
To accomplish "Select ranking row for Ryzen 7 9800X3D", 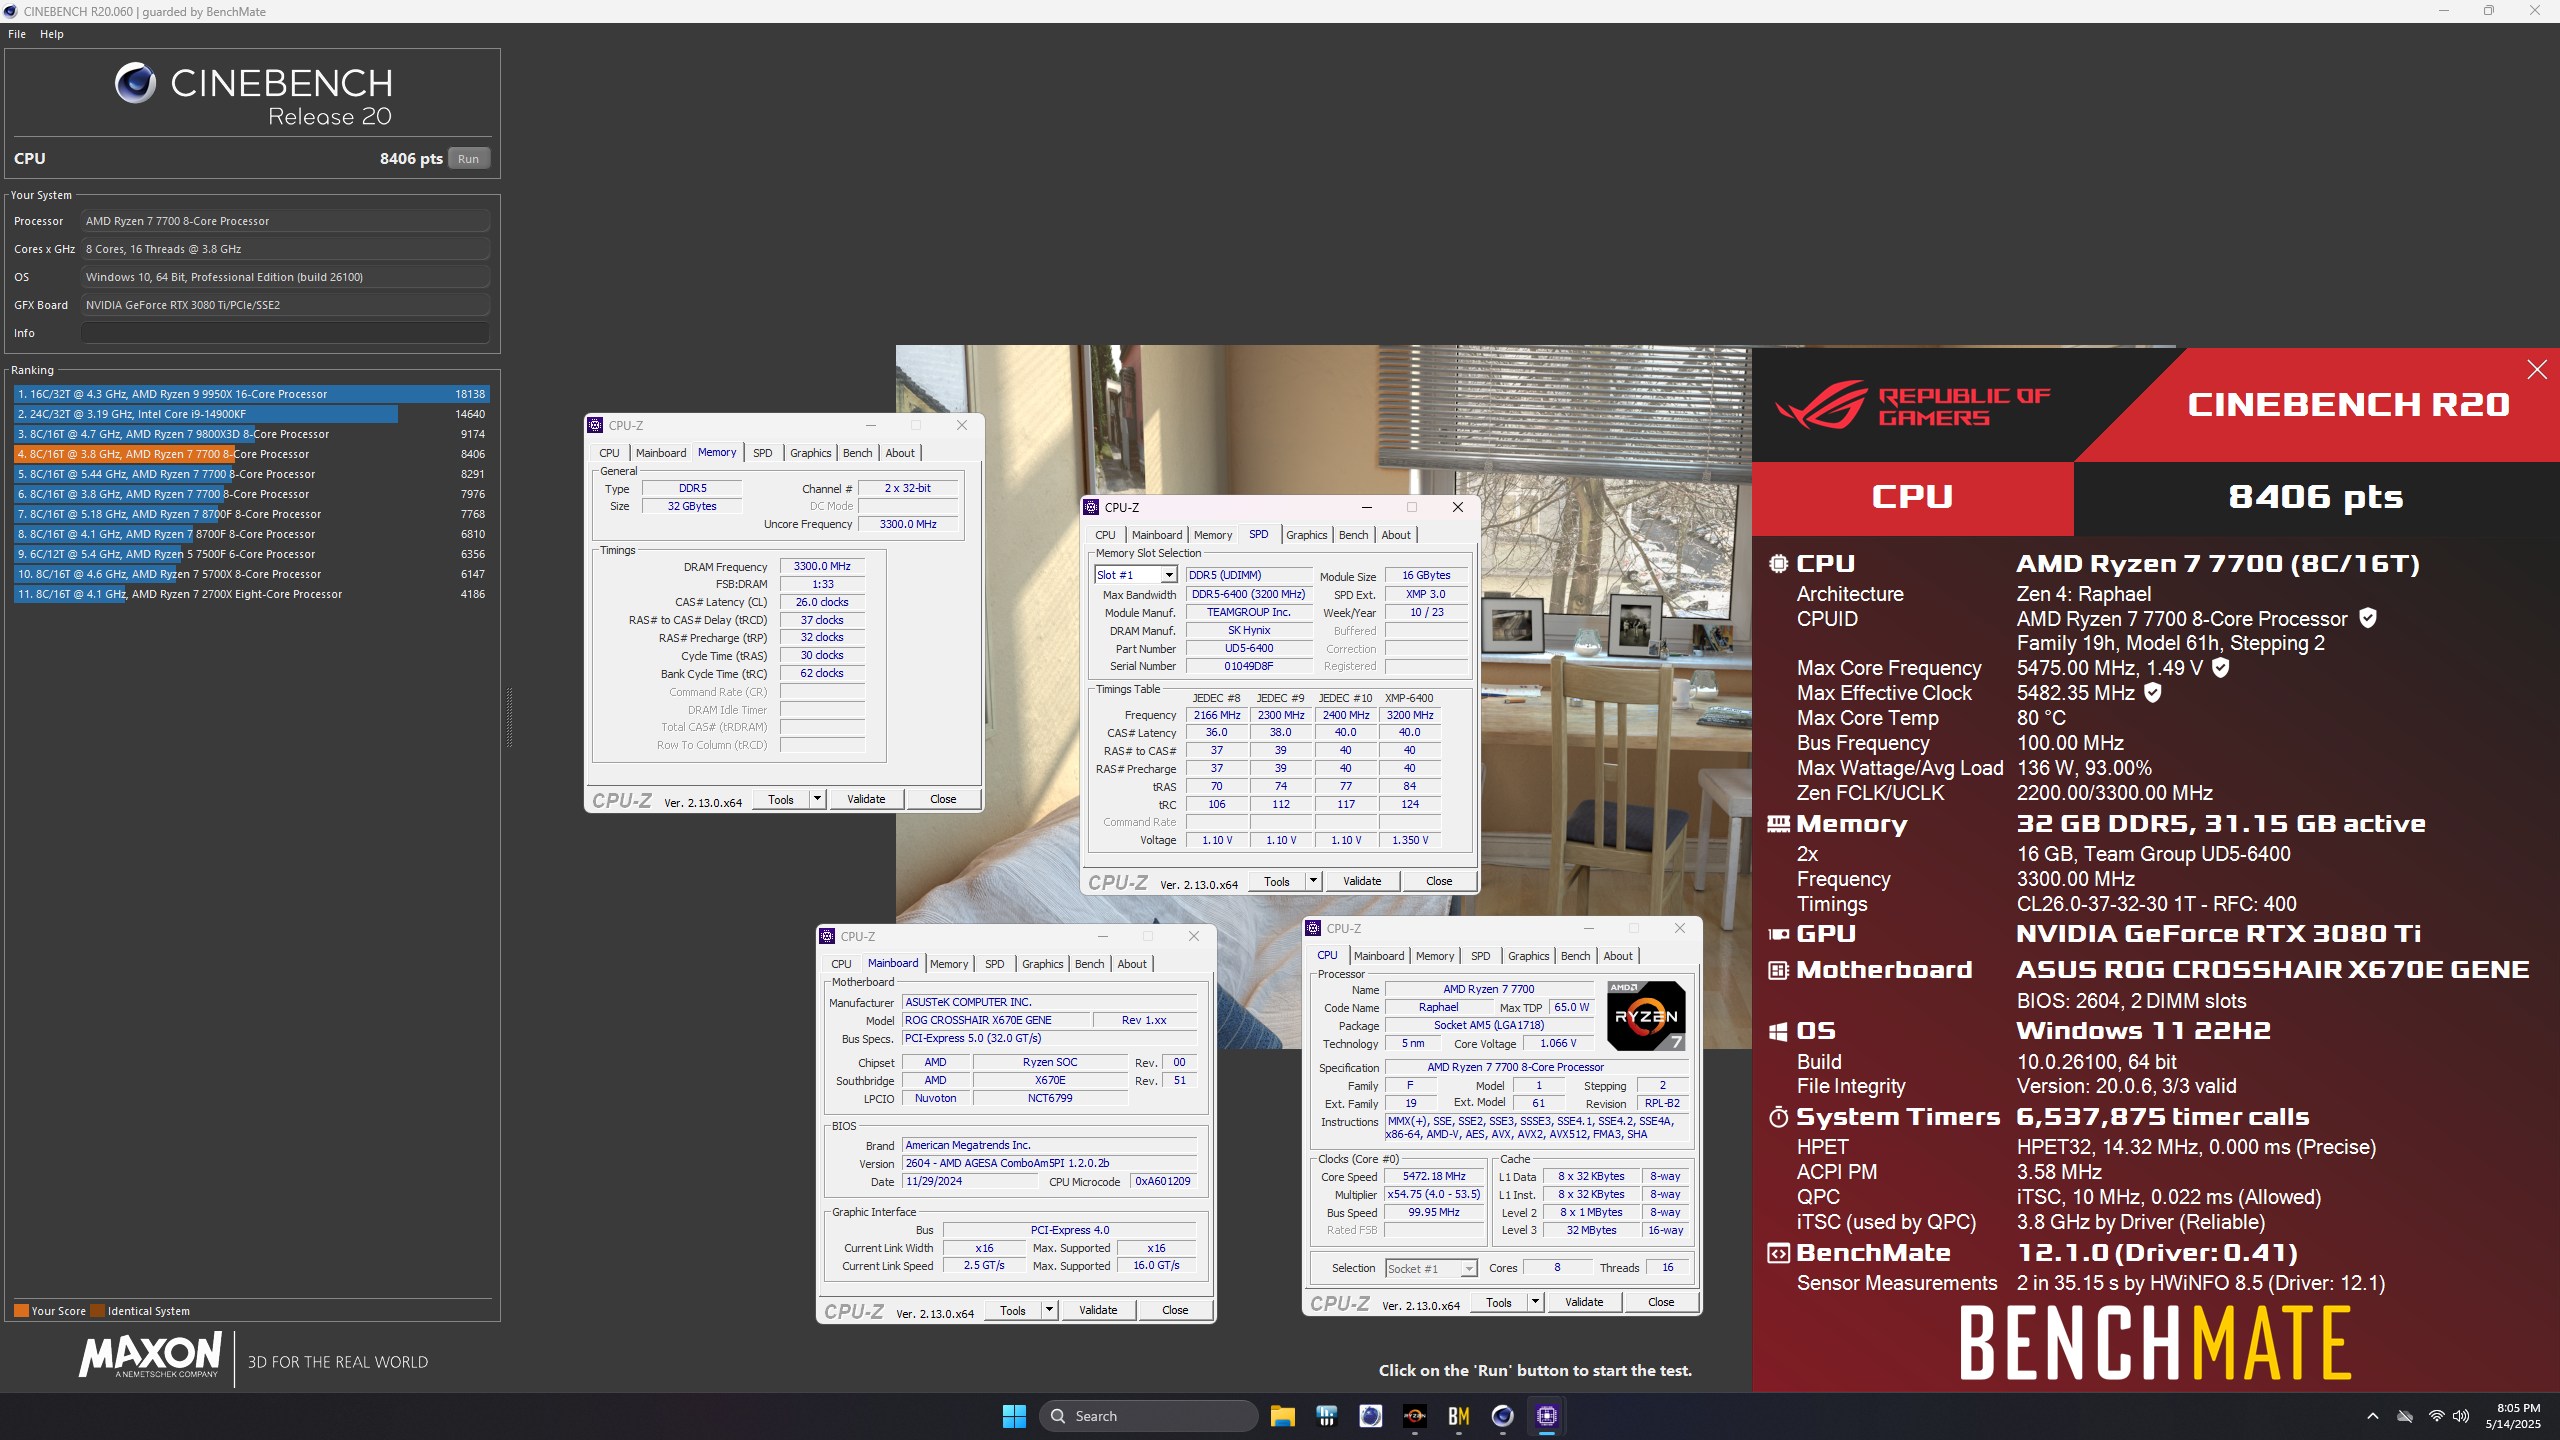I will [x=250, y=434].
